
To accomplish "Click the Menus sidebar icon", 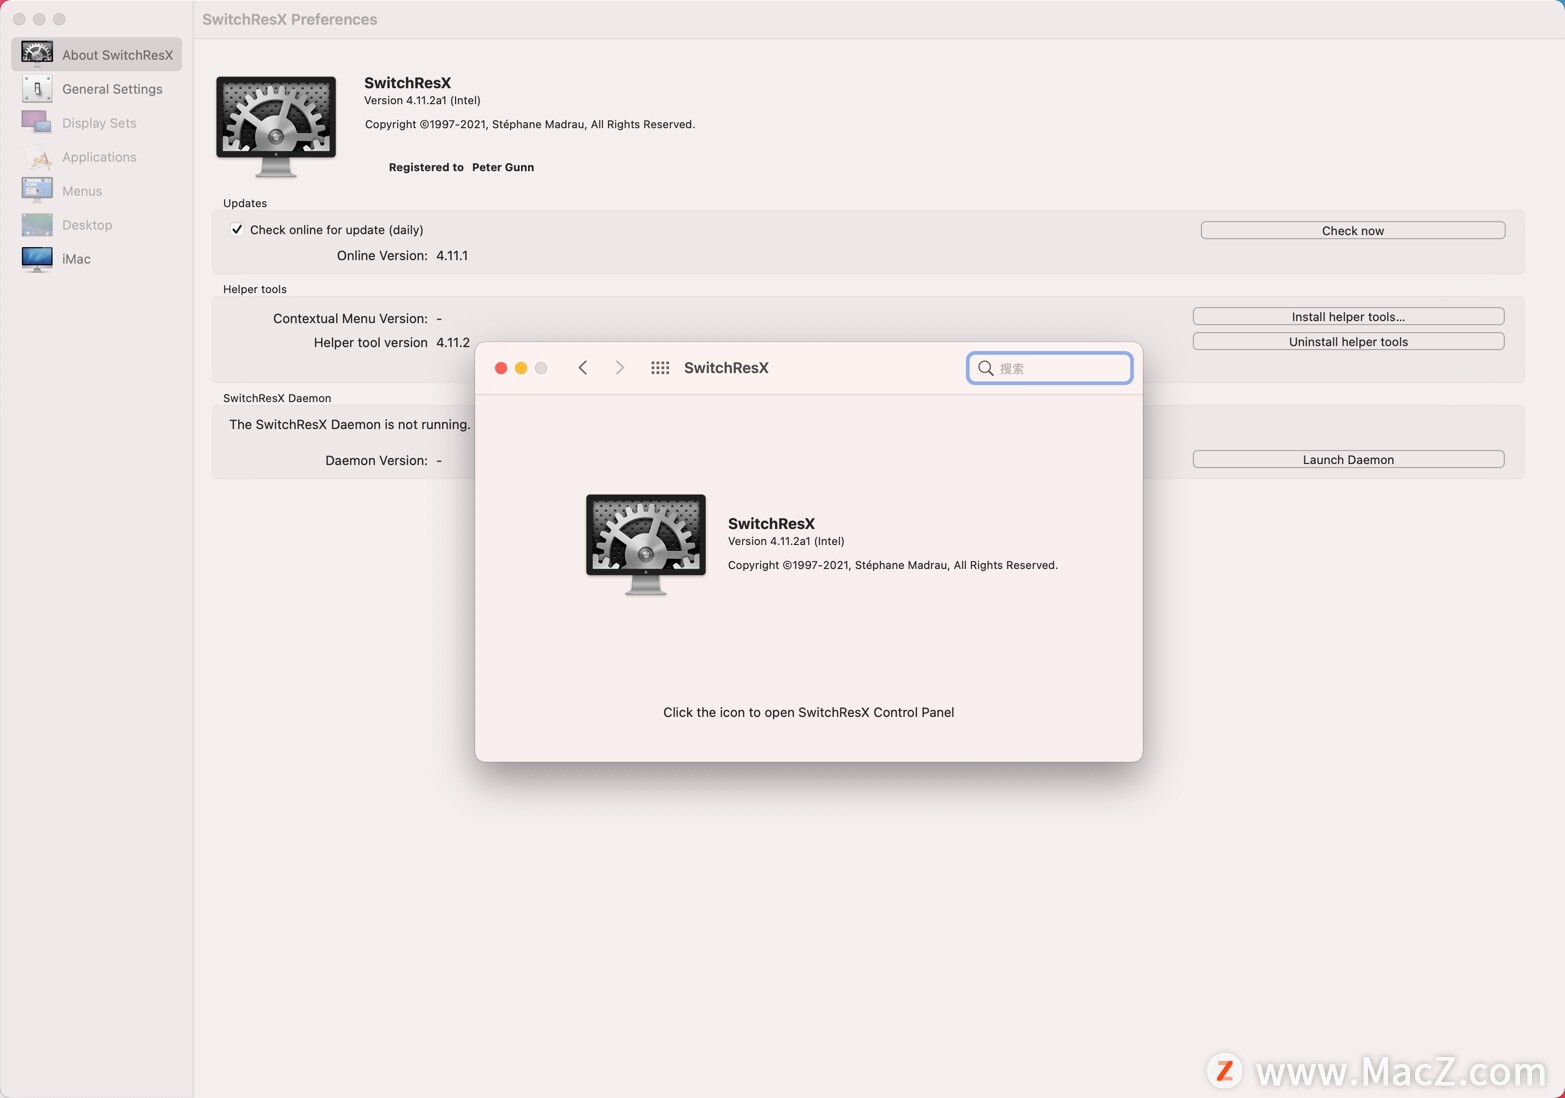I will tap(37, 190).
